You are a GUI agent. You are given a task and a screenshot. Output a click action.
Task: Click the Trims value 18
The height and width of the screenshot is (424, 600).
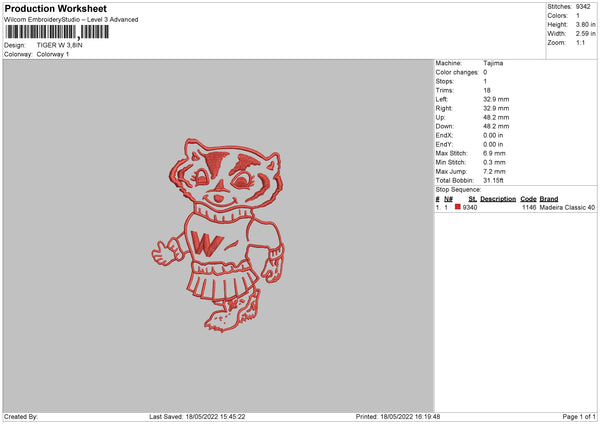point(487,90)
